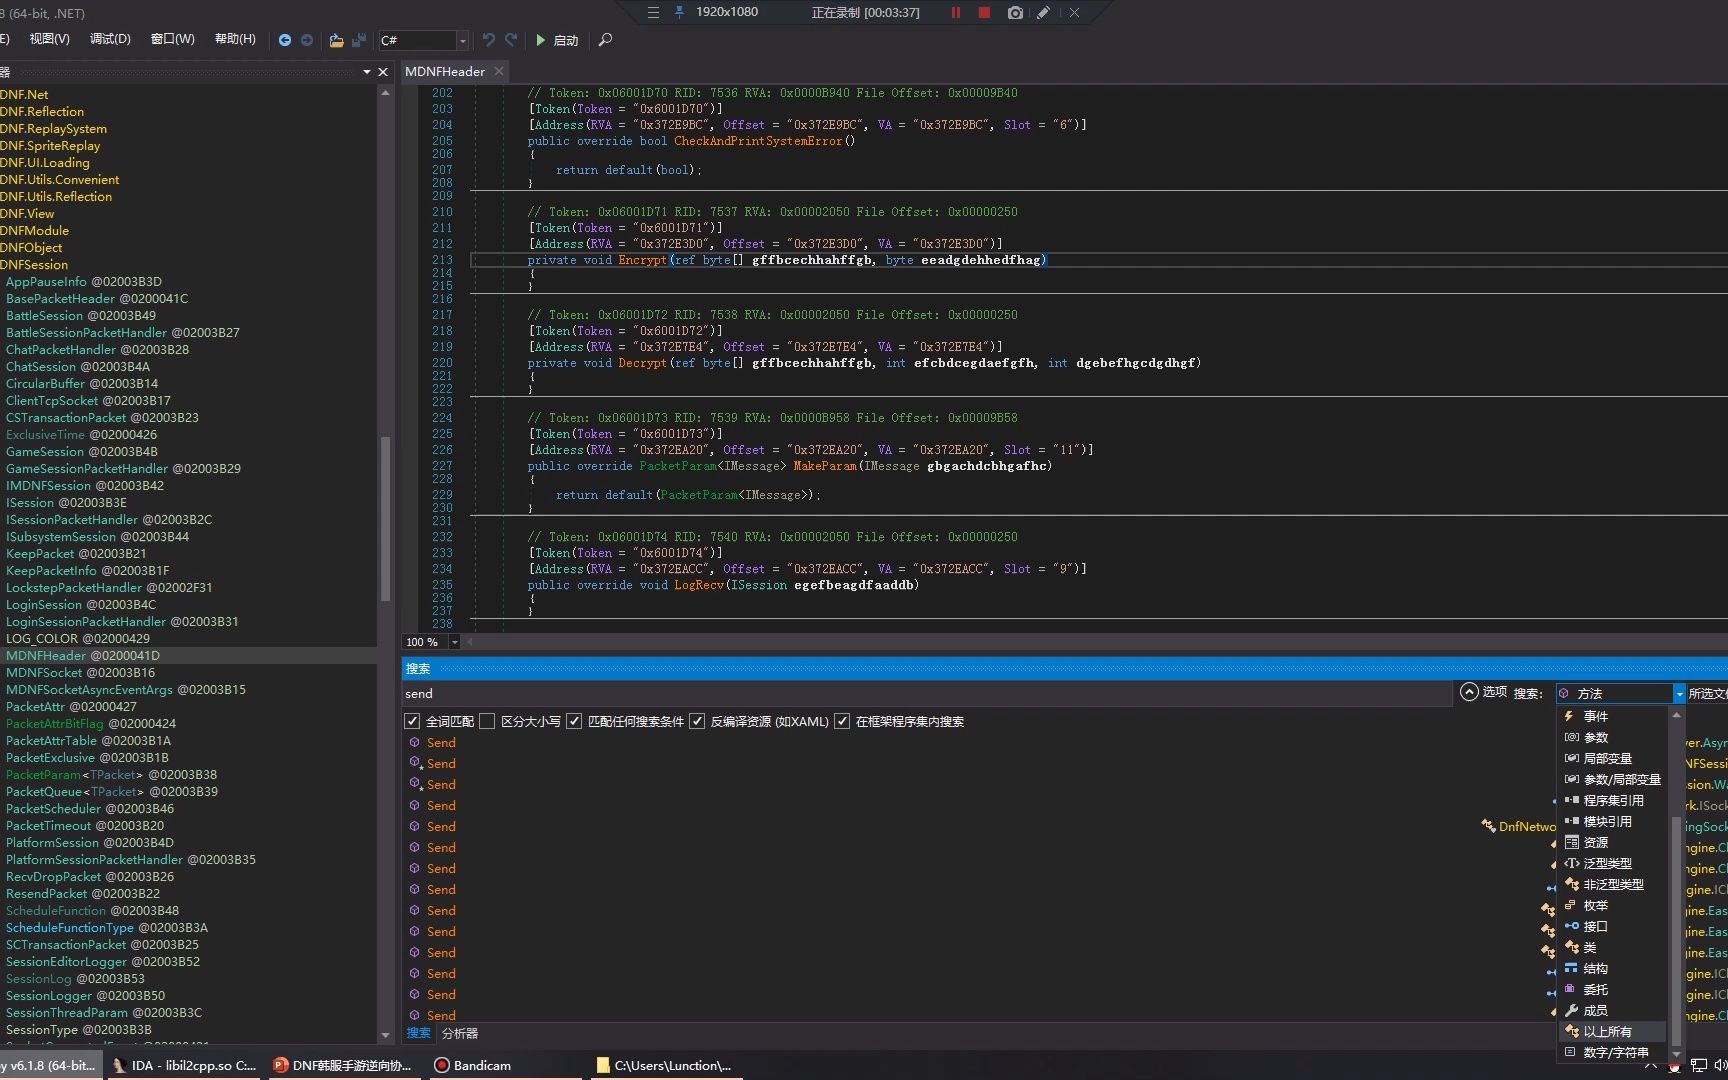Open the search type dropdown arrow
The image size is (1728, 1080).
[x=1679, y=693]
